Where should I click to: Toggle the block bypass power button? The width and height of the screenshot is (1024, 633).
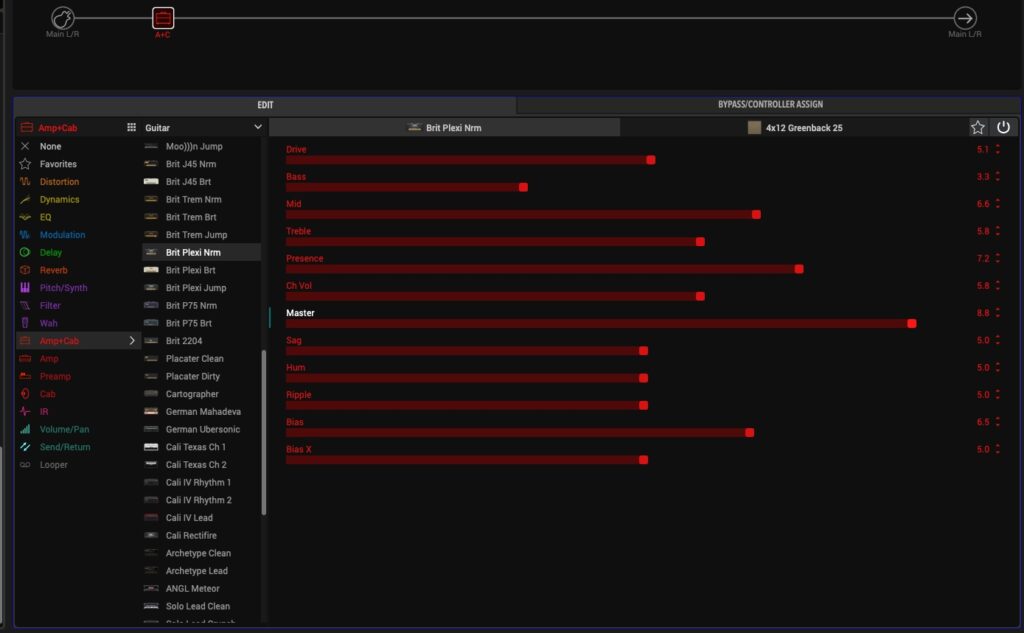(1003, 128)
